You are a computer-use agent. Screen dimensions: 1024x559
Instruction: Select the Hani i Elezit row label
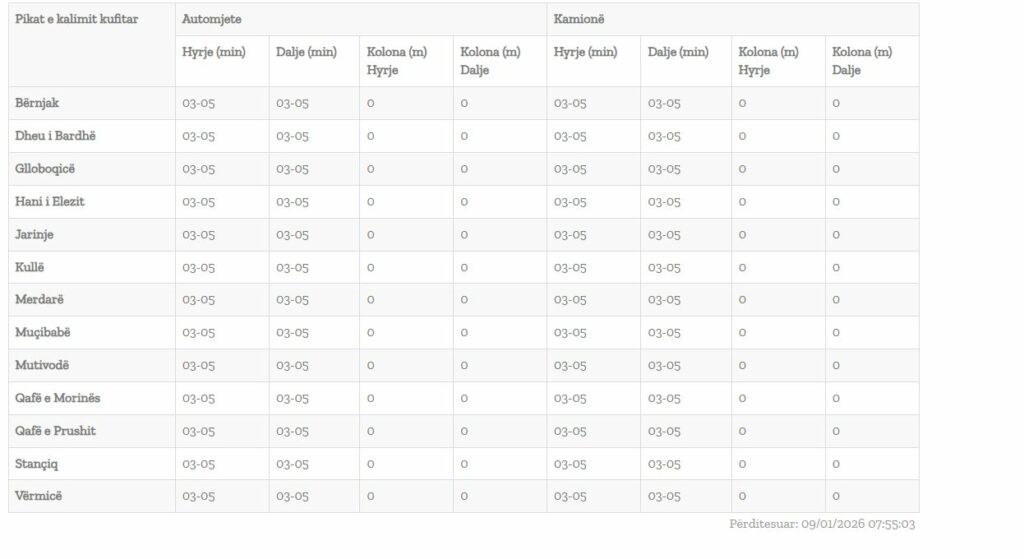50,202
